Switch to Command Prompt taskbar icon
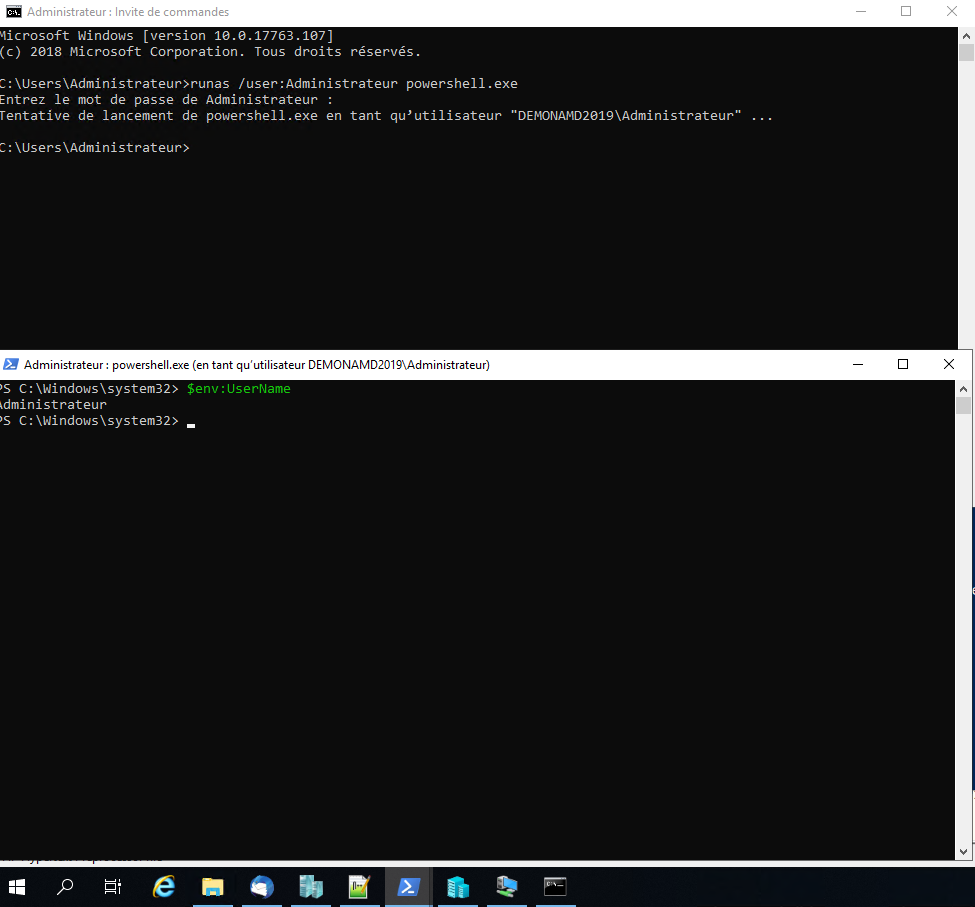The height and width of the screenshot is (907, 975). (x=555, y=886)
